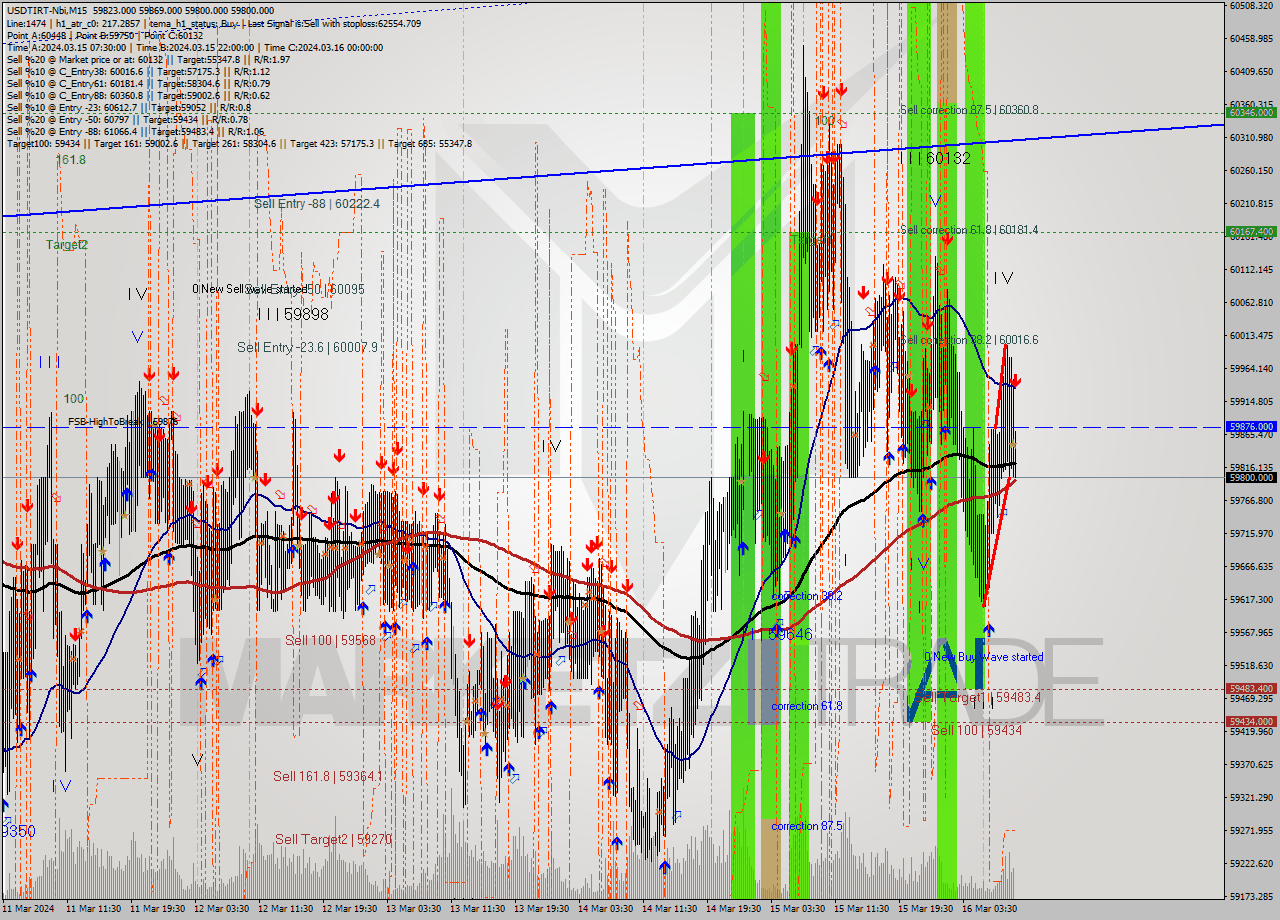This screenshot has height=920, width=1280.
Task: Click the '12 Mar 03:30' time axis label
Action: pos(222,909)
